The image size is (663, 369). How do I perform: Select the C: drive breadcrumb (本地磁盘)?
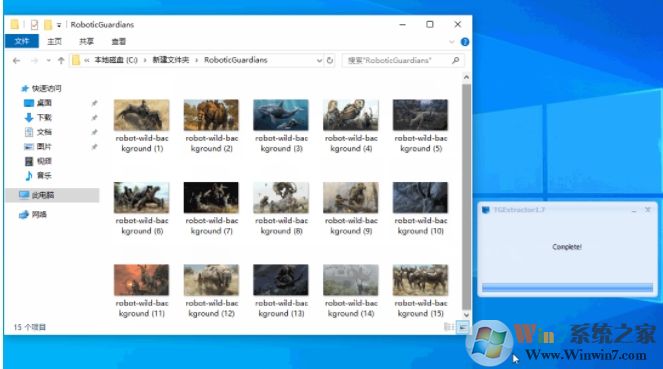tap(115, 60)
